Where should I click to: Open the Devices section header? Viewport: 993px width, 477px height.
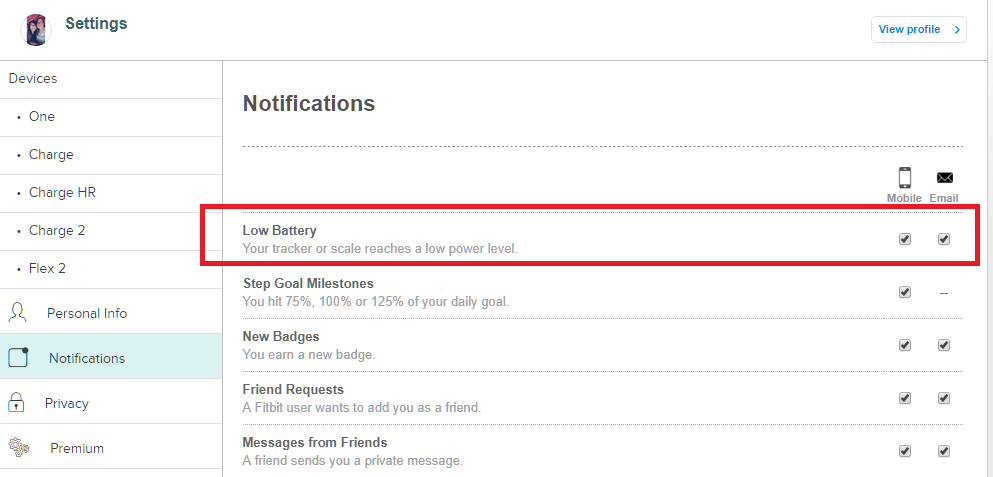[x=33, y=79]
